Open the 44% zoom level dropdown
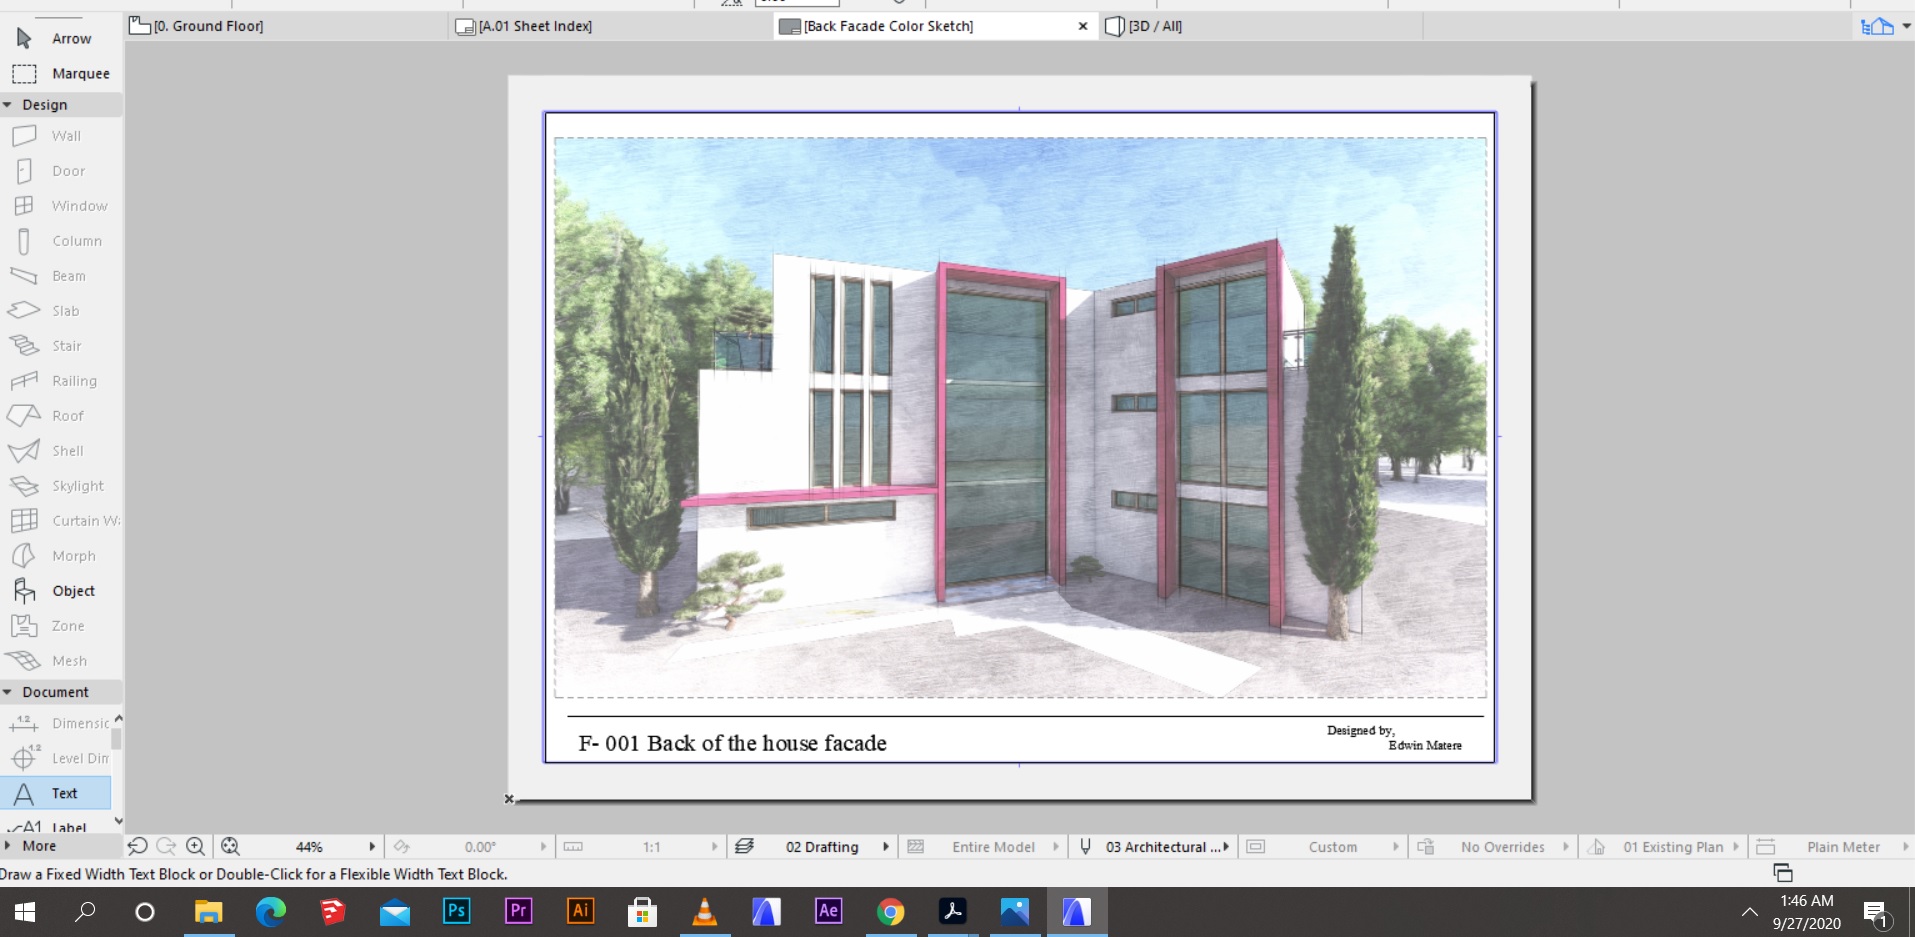 (x=372, y=846)
